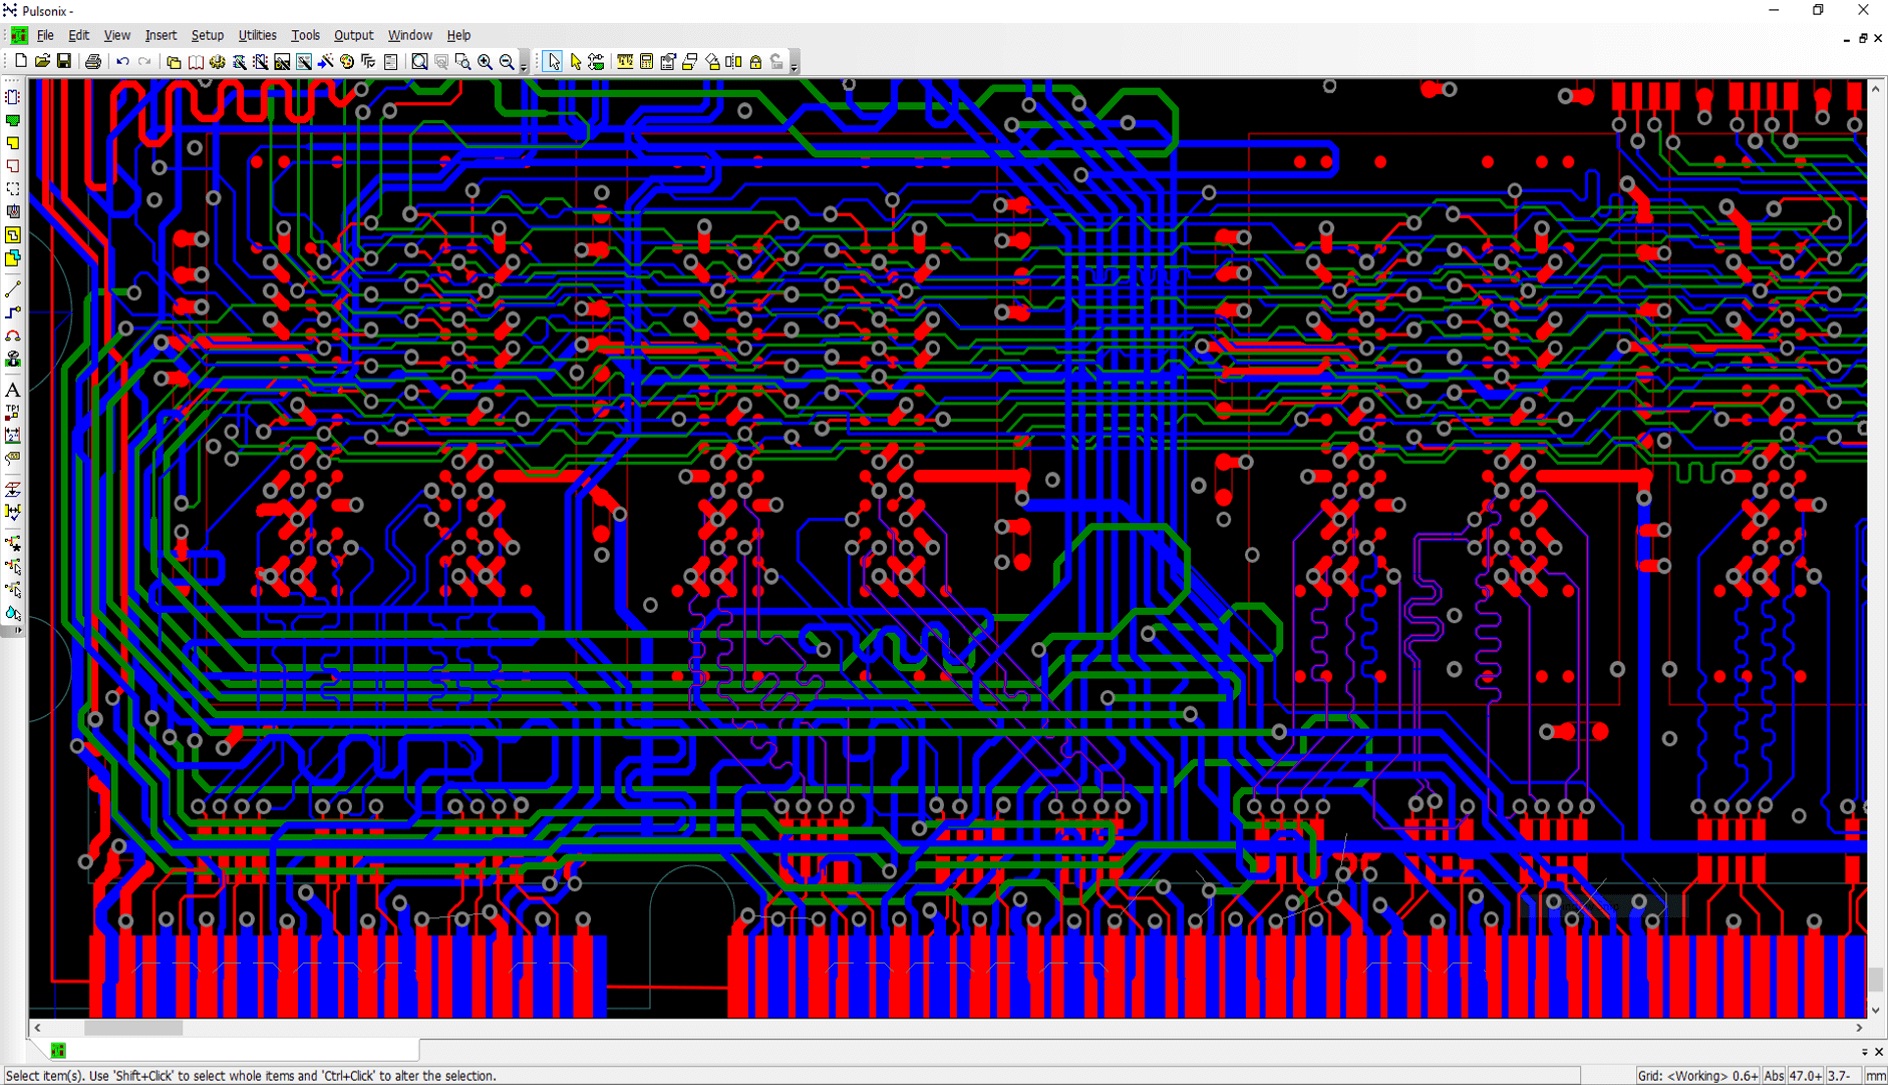The height and width of the screenshot is (1085, 1888).
Task: Click the closed padlock Lock icon
Action: point(756,62)
